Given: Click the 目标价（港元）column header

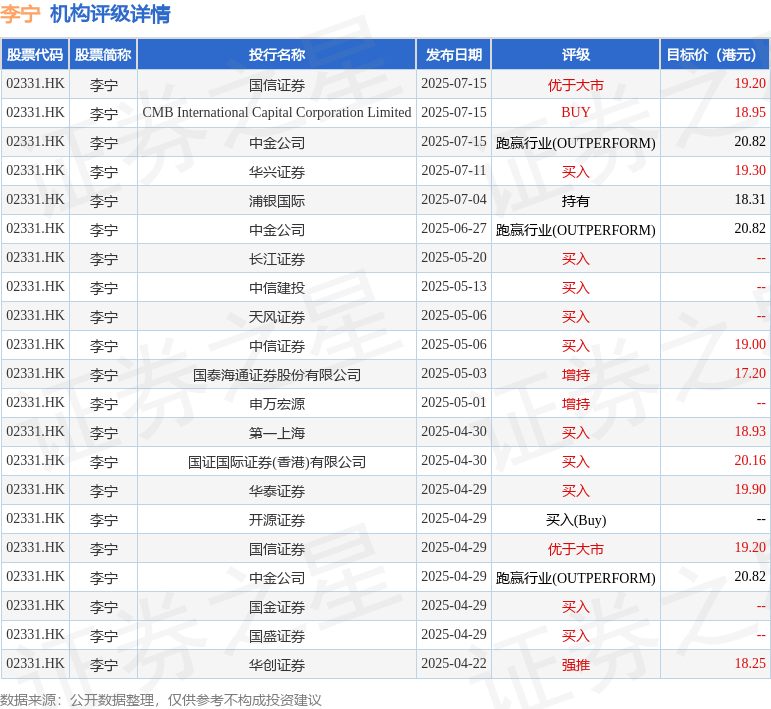Looking at the screenshot, I should coord(714,55).
